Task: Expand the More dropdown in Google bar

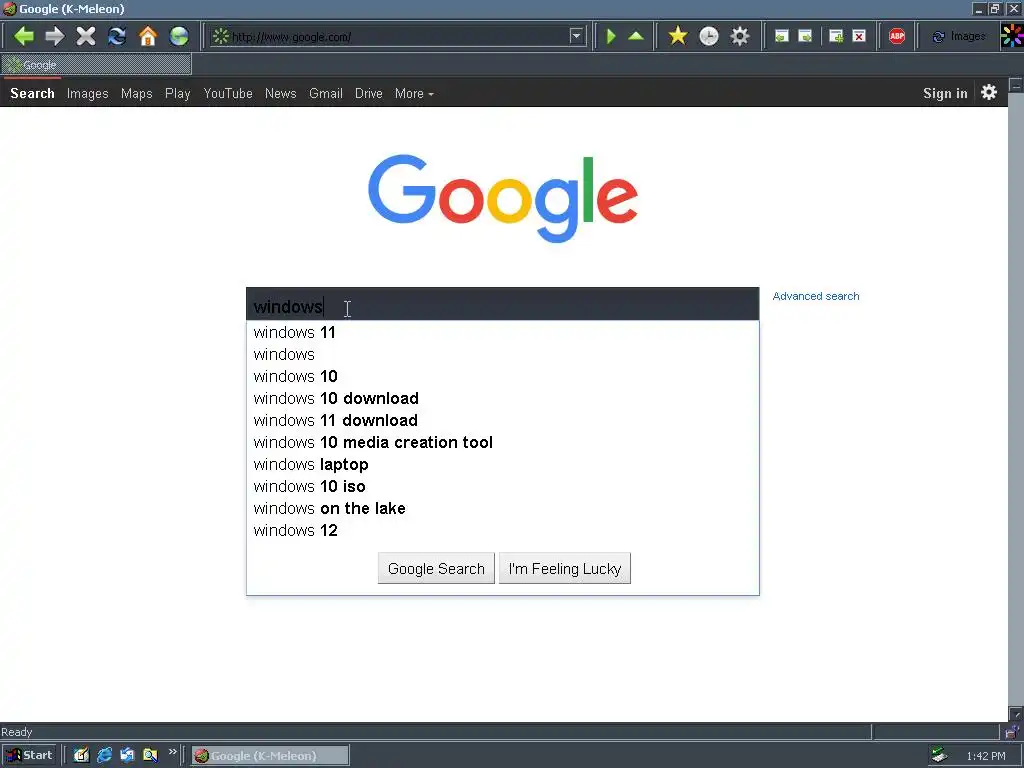Action: tap(414, 93)
